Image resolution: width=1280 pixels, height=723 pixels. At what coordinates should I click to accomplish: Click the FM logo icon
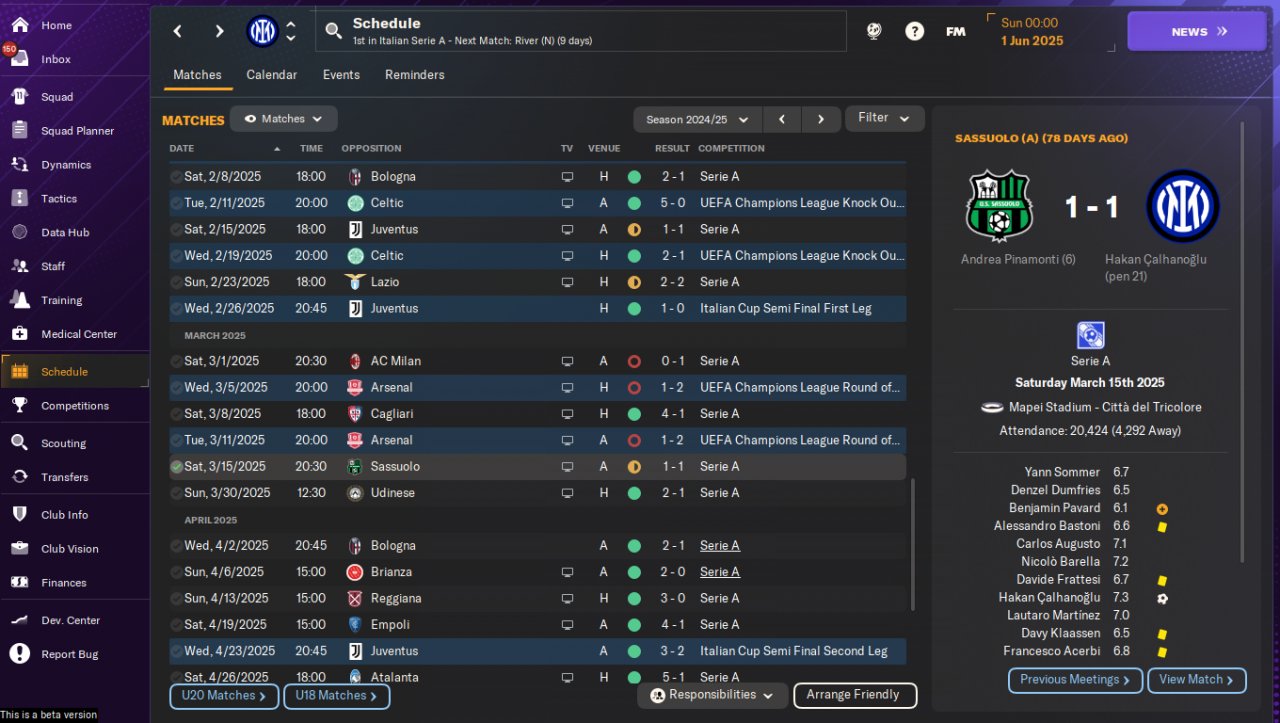click(955, 31)
